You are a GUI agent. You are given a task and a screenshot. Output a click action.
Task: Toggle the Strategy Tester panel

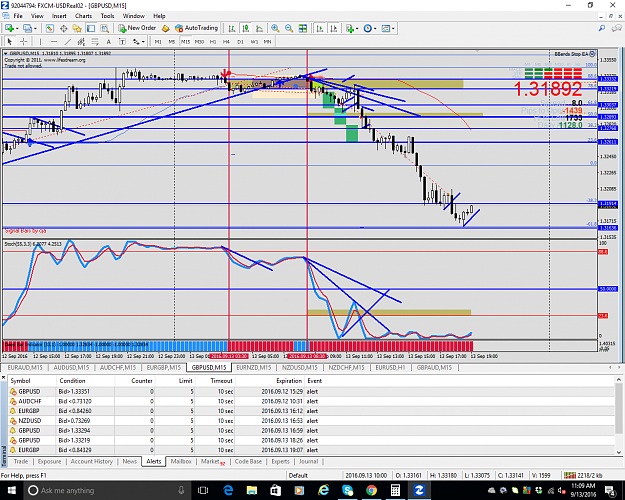(x=104, y=28)
